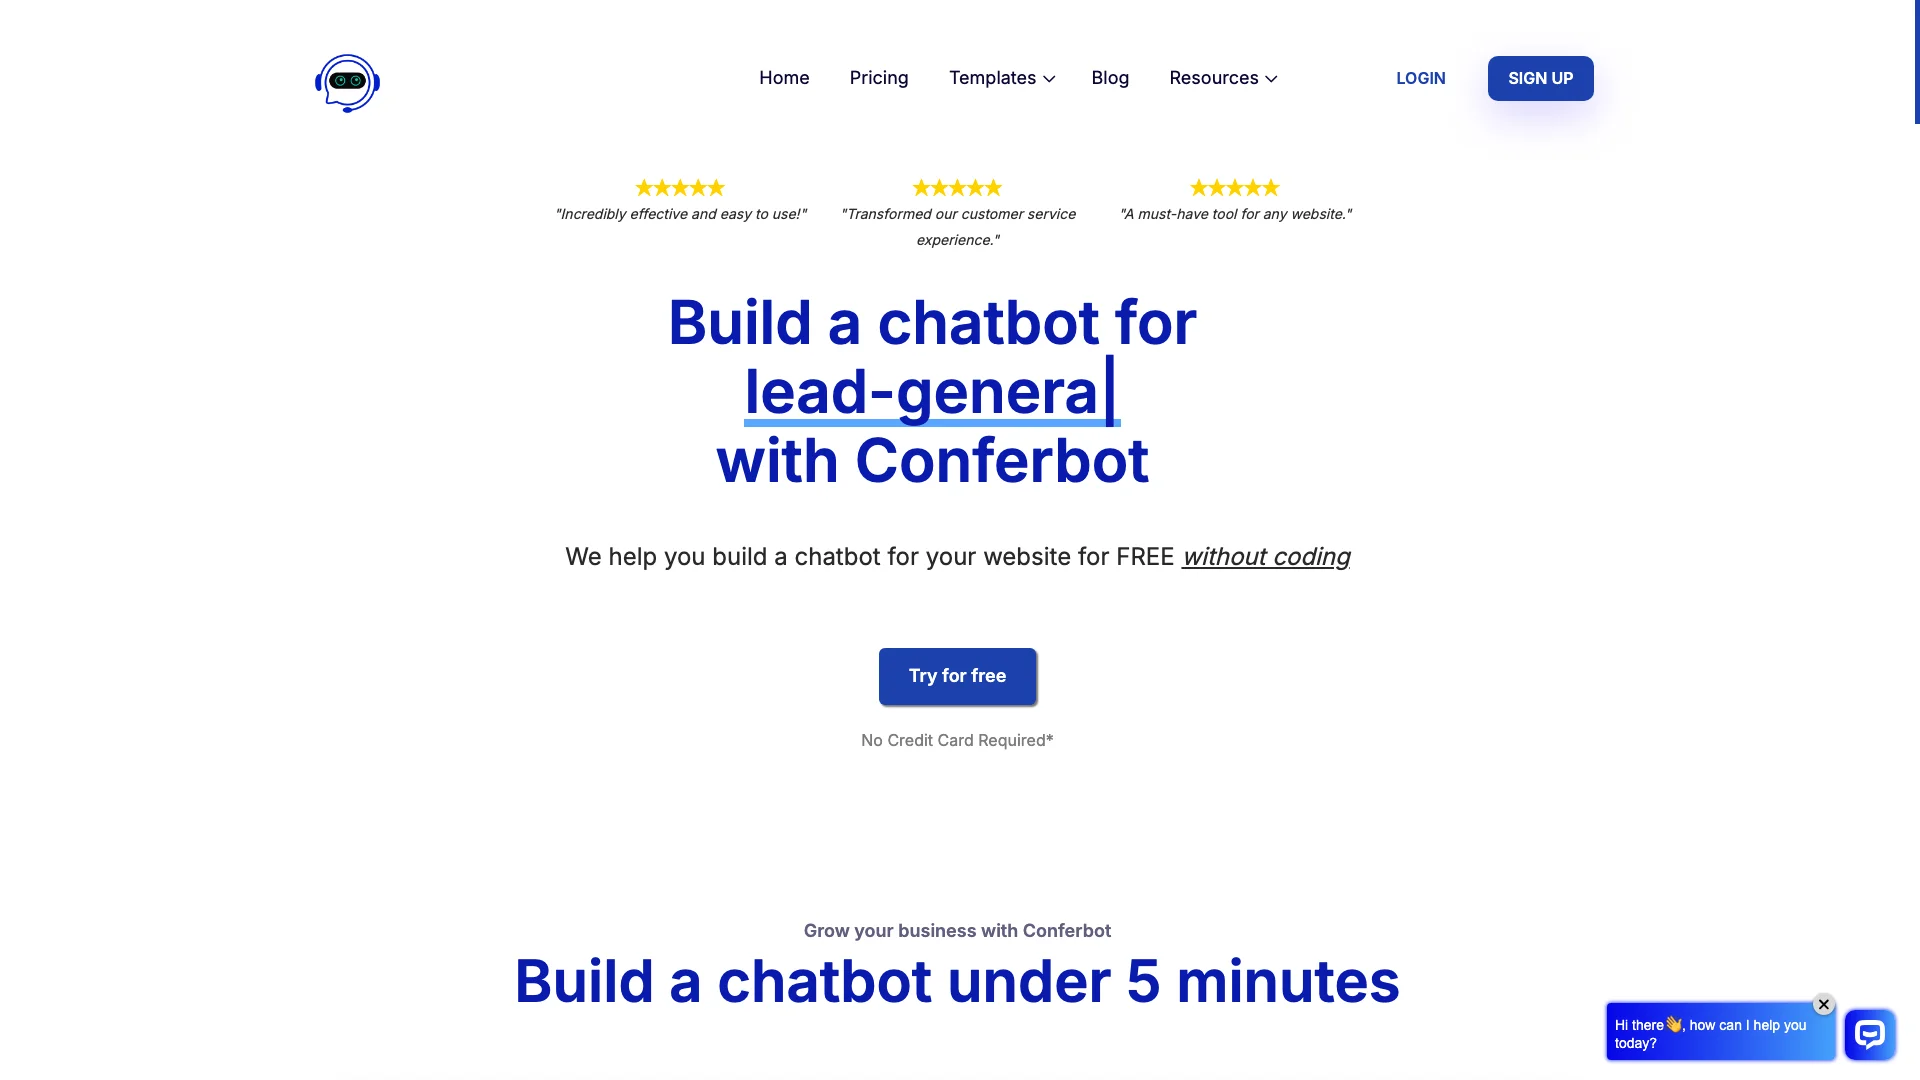The width and height of the screenshot is (1920, 1080).
Task: Click the Pricing navigation link
Action: point(880,78)
